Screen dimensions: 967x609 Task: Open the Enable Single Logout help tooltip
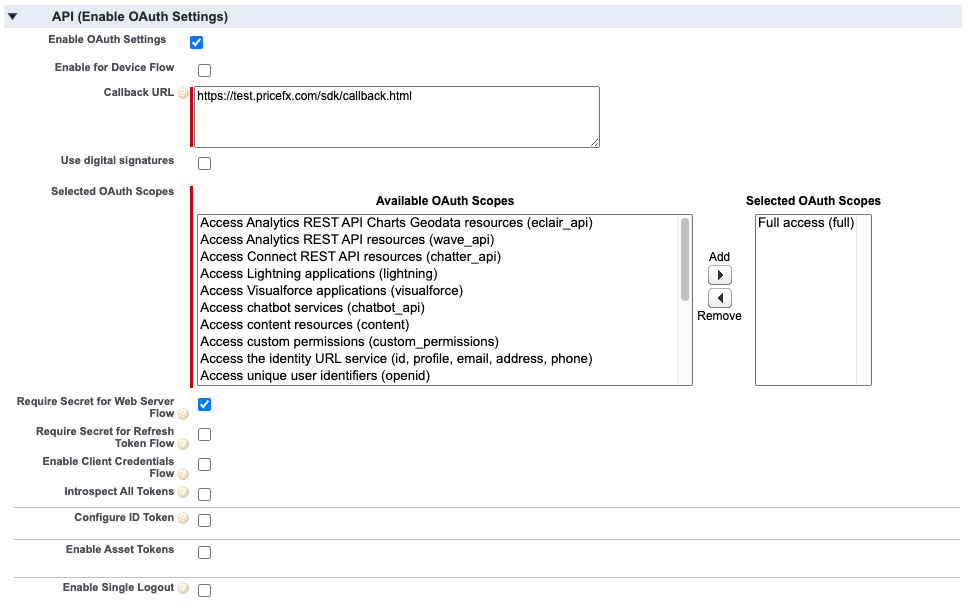pos(183,587)
